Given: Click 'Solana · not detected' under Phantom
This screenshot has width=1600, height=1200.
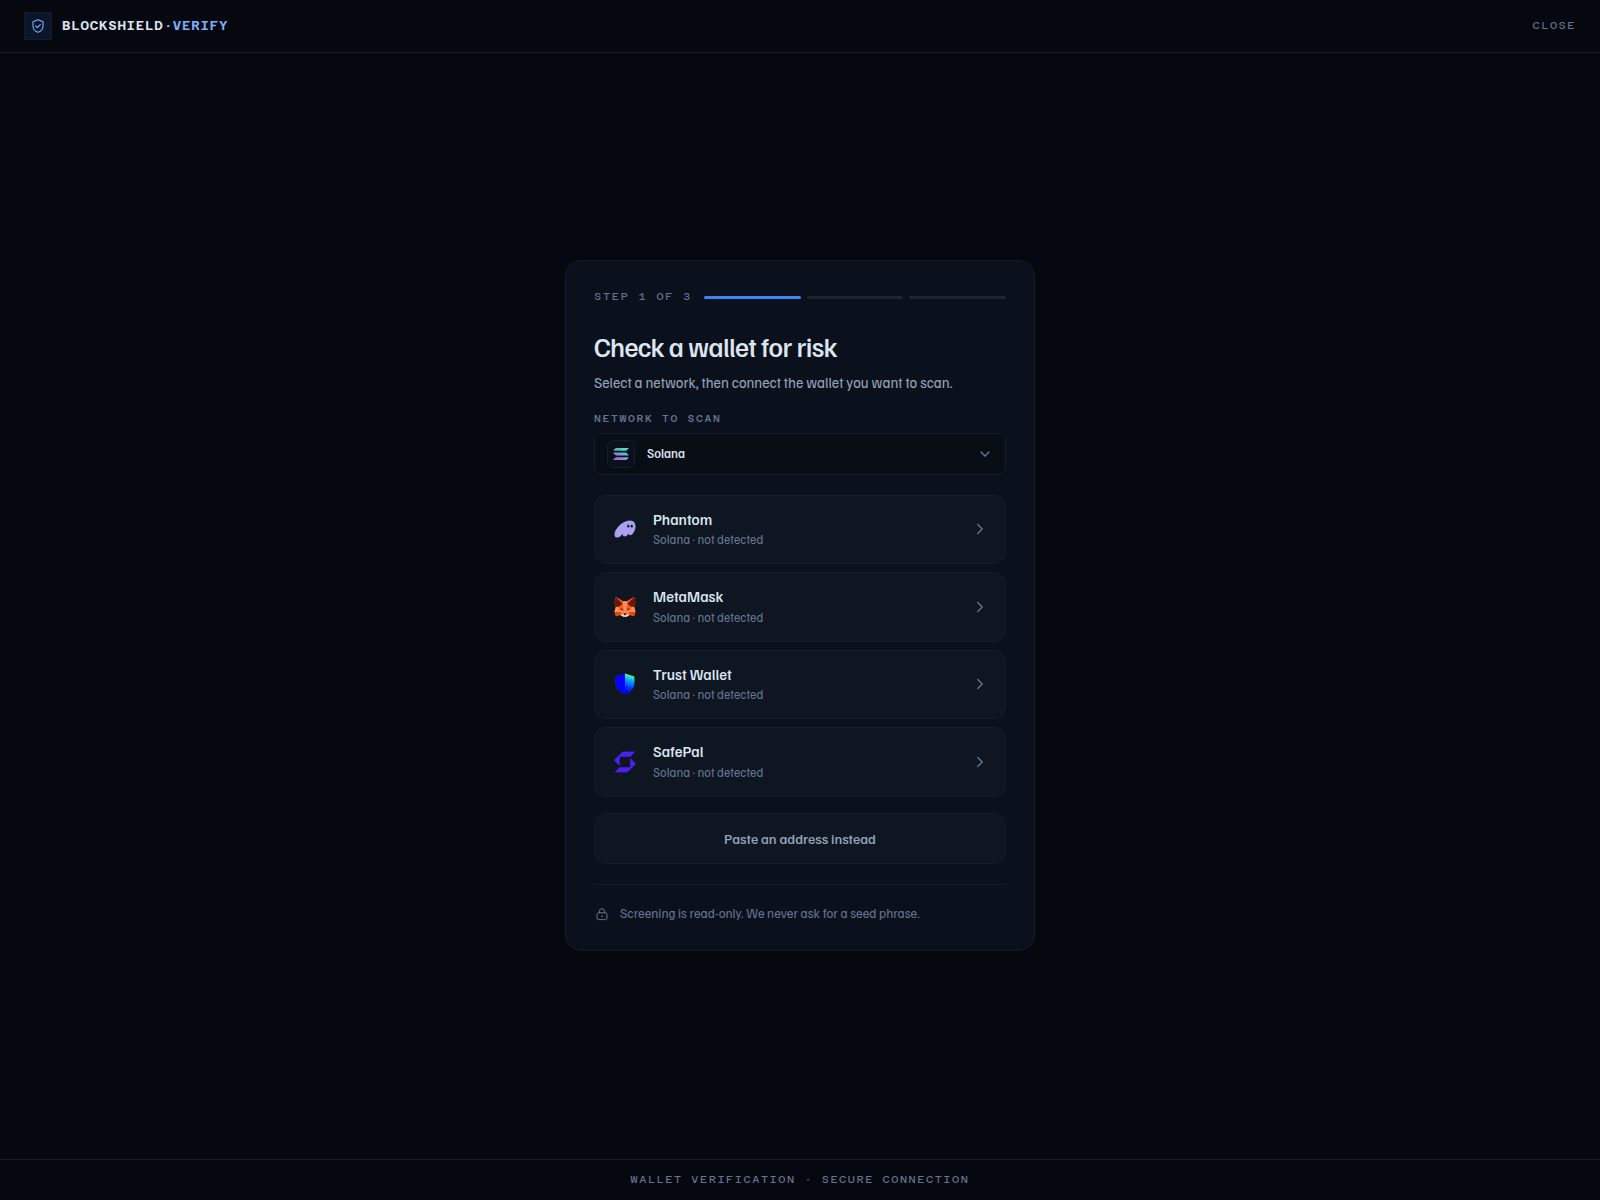Looking at the screenshot, I should pyautogui.click(x=708, y=540).
